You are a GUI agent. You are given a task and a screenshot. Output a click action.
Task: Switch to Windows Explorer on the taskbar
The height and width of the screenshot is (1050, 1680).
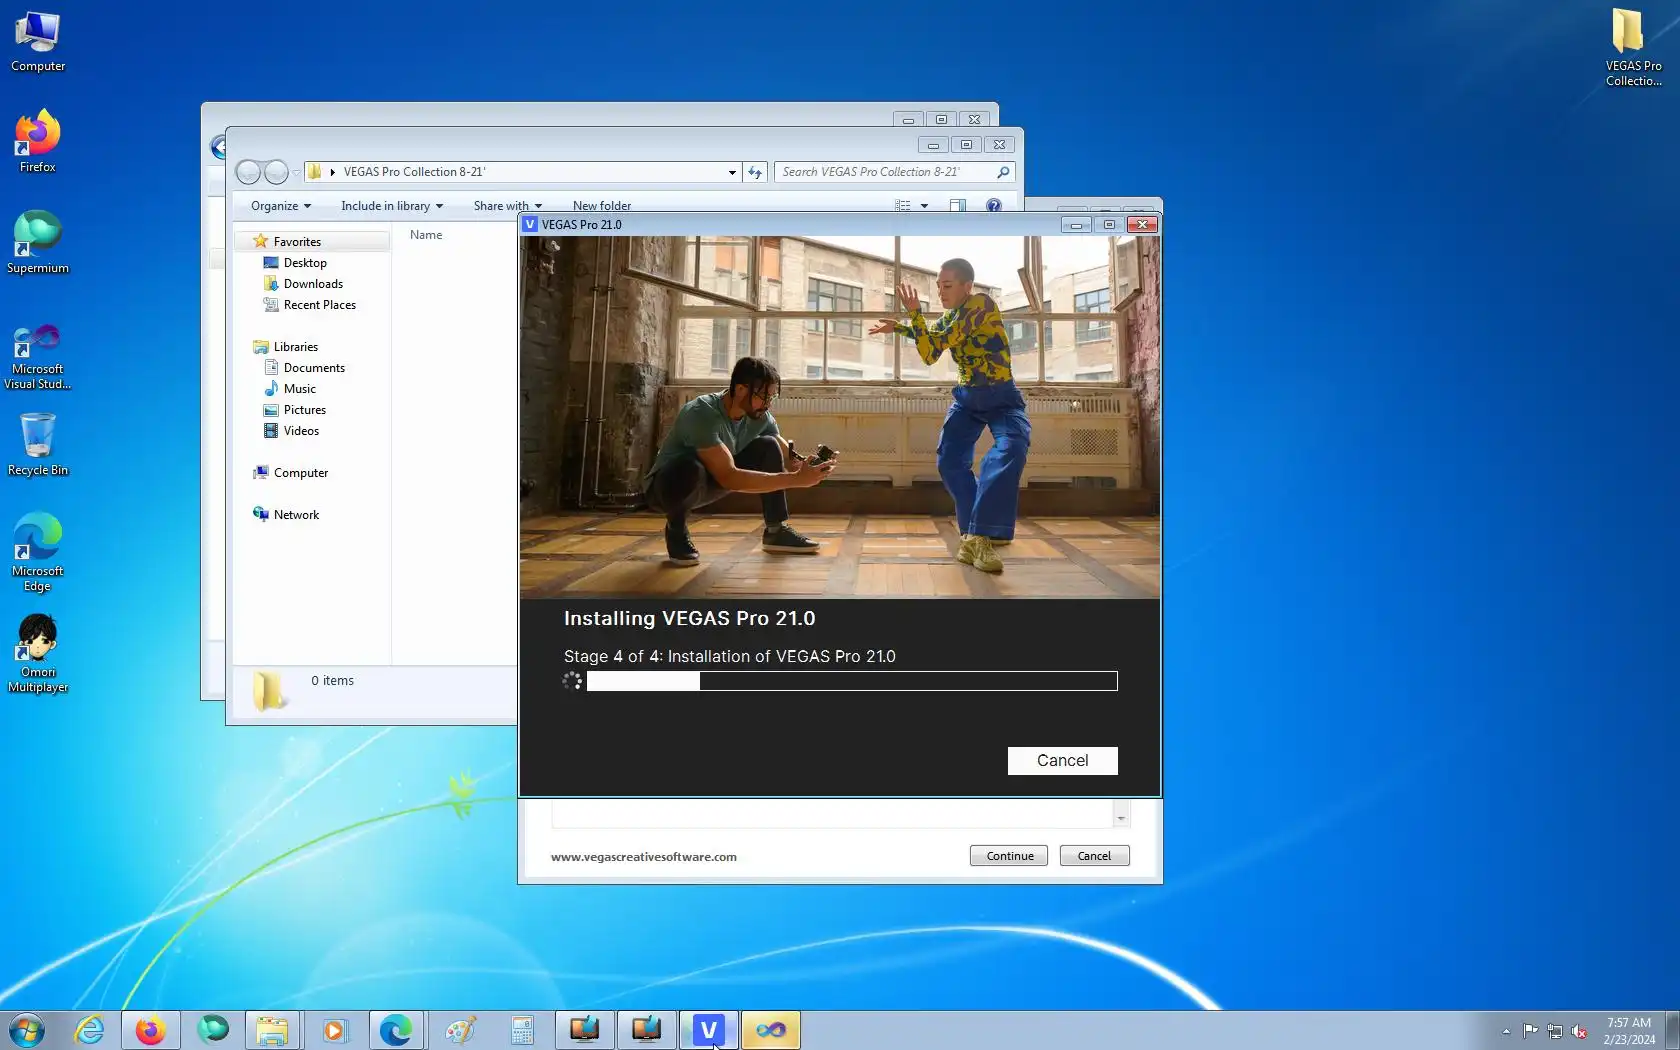coord(272,1030)
